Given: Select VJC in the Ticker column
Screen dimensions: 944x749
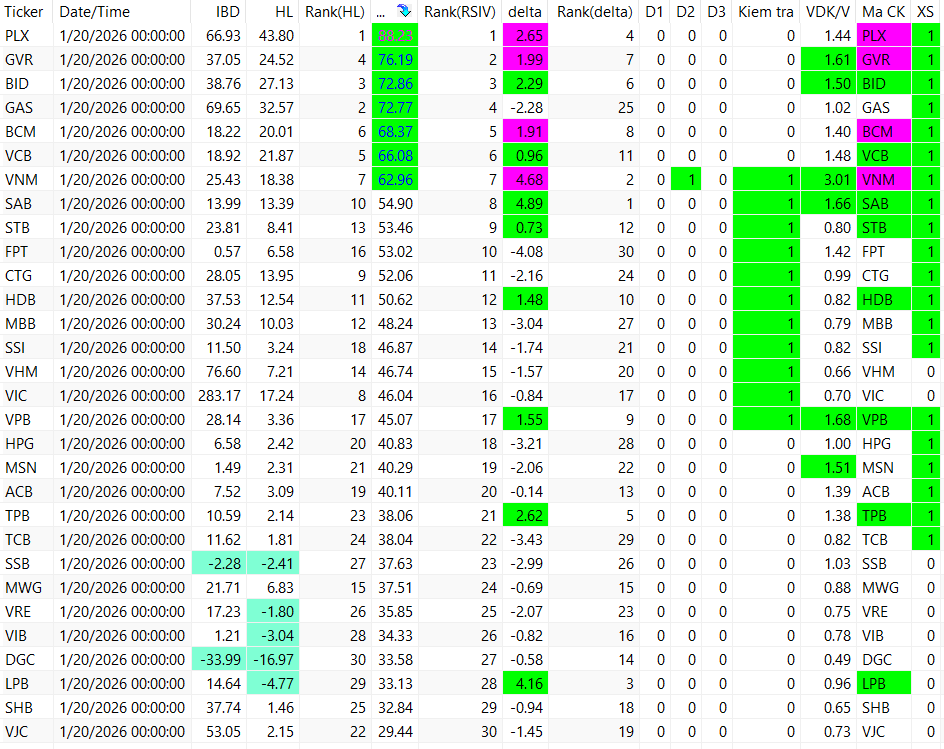Looking at the screenshot, I should point(16,732).
